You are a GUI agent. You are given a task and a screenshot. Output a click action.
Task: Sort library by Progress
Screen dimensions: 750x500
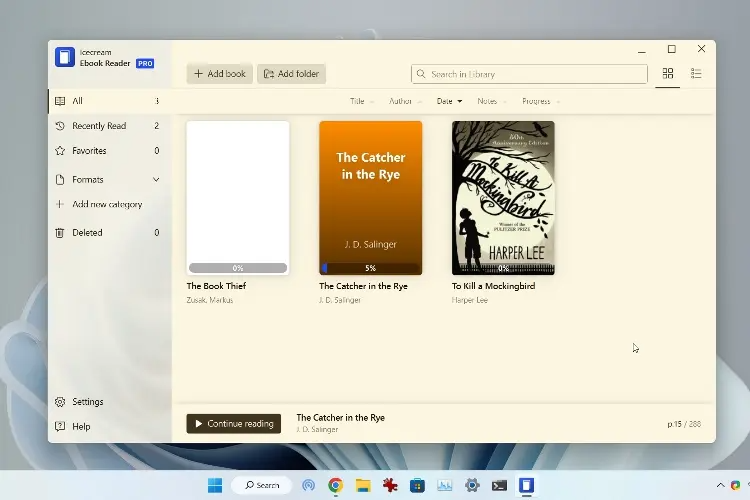pyautogui.click(x=540, y=101)
